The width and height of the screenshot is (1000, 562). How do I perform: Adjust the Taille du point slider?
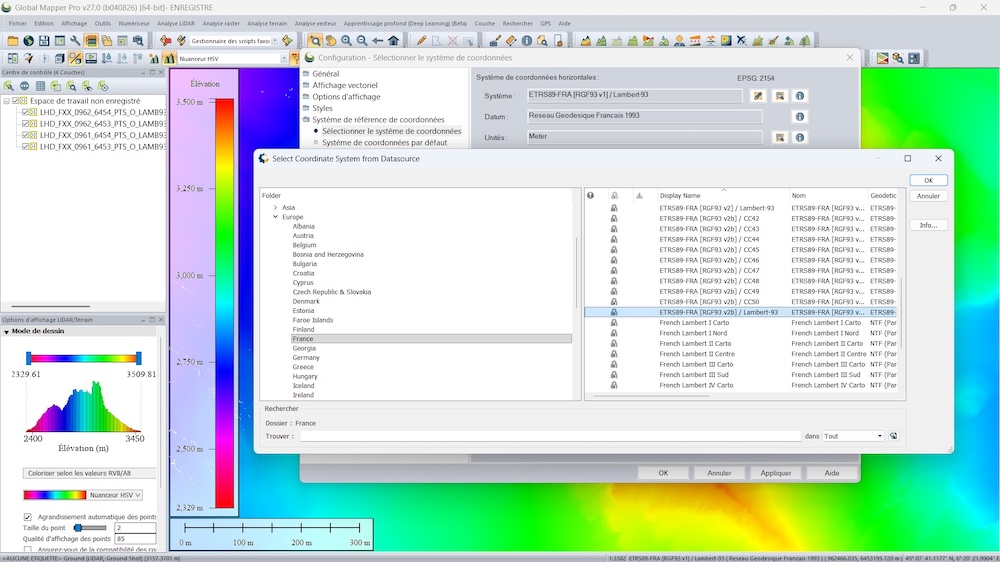coord(77,528)
